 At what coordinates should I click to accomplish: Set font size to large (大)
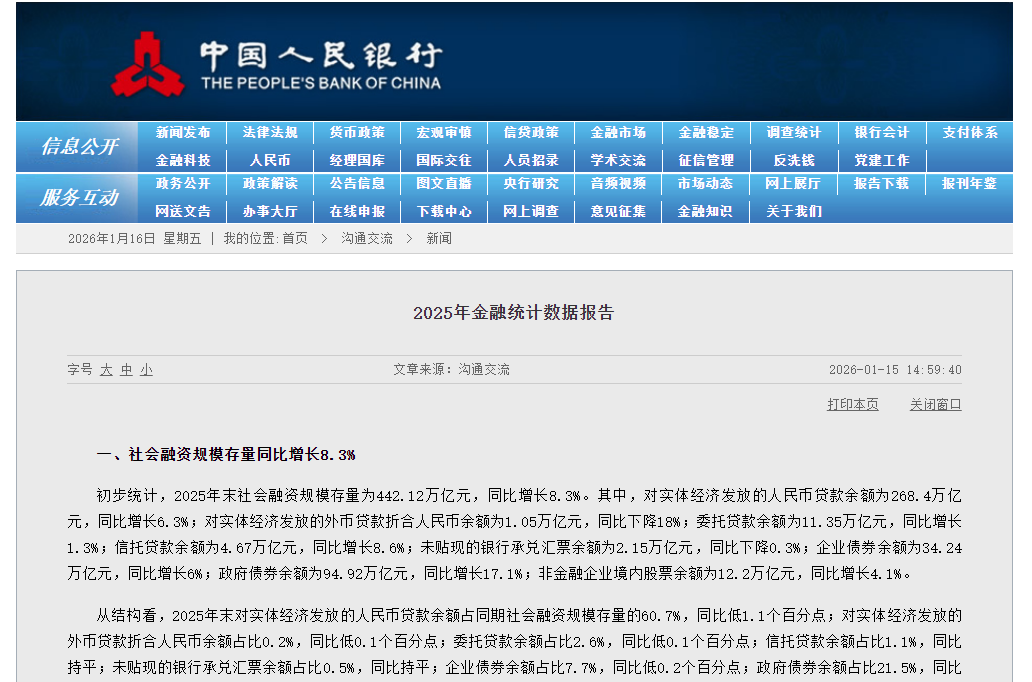[106, 370]
